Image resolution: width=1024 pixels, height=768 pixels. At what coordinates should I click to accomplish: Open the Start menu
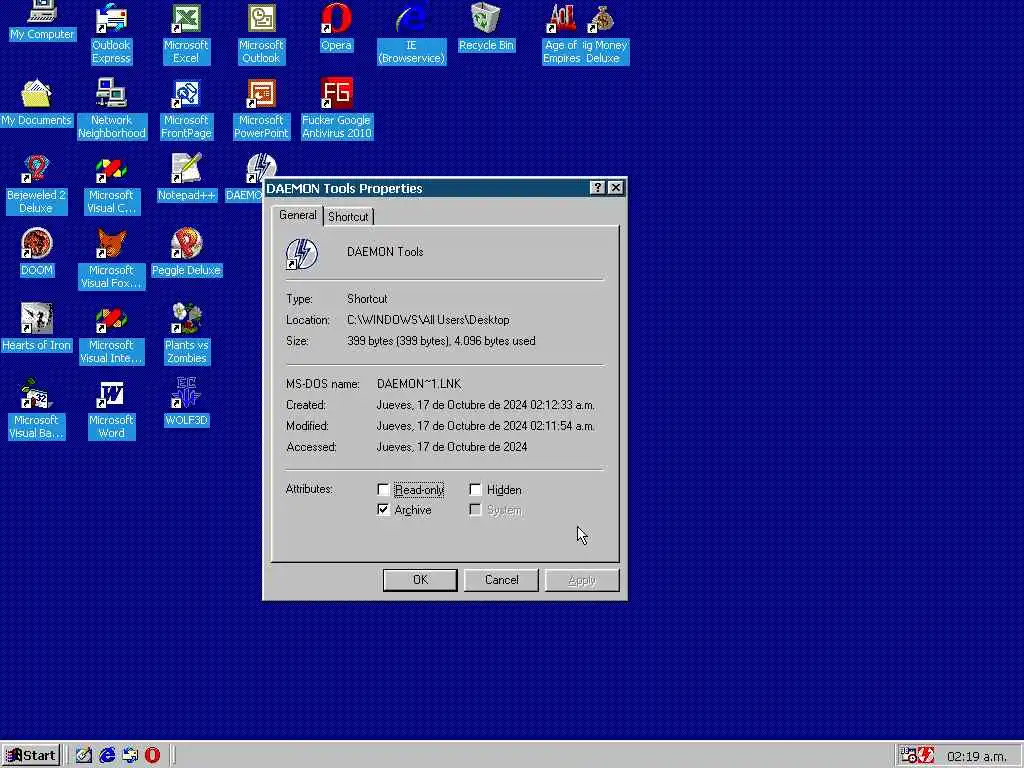pos(31,756)
